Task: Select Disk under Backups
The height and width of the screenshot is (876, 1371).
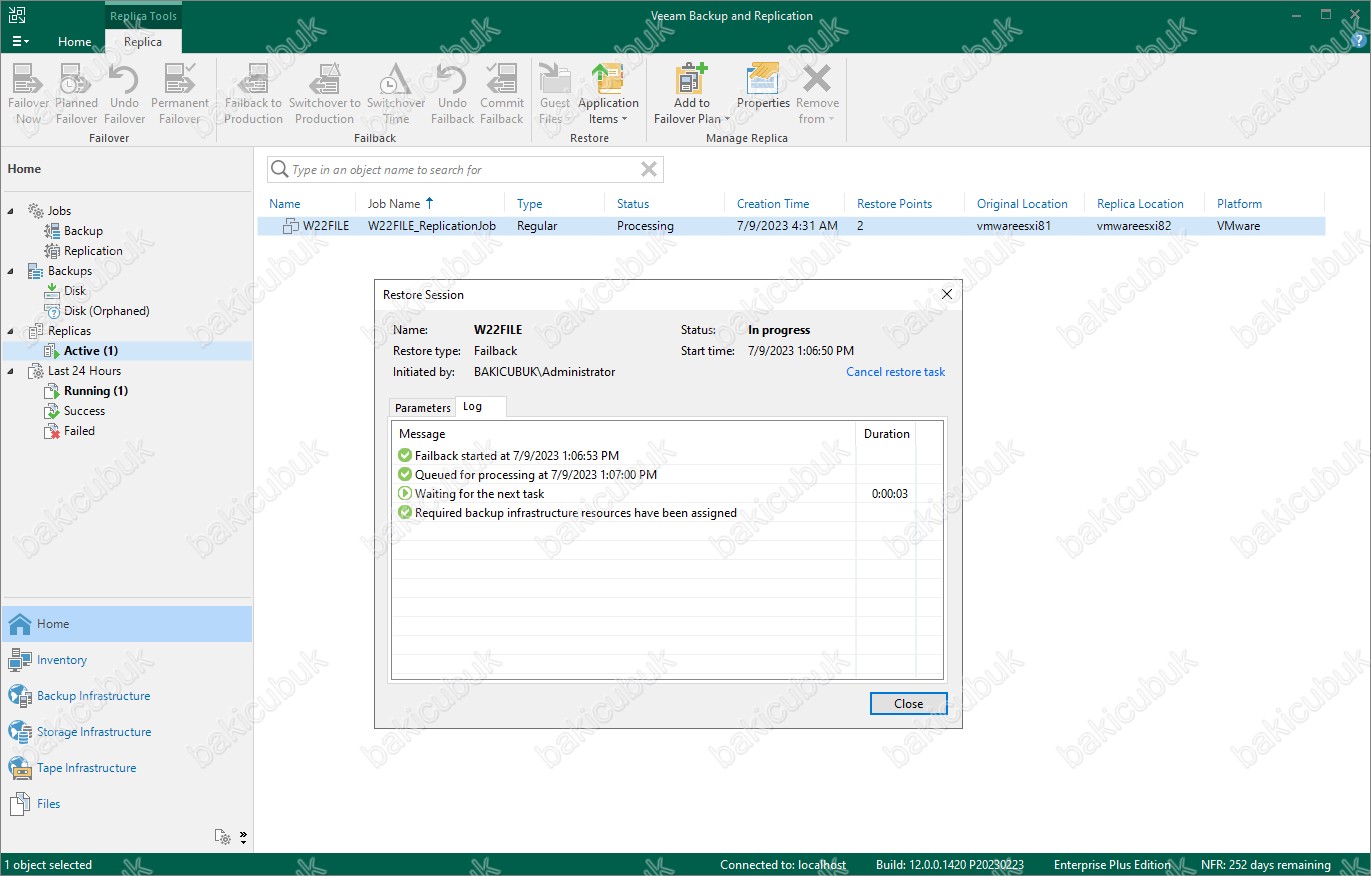Action: (75, 291)
